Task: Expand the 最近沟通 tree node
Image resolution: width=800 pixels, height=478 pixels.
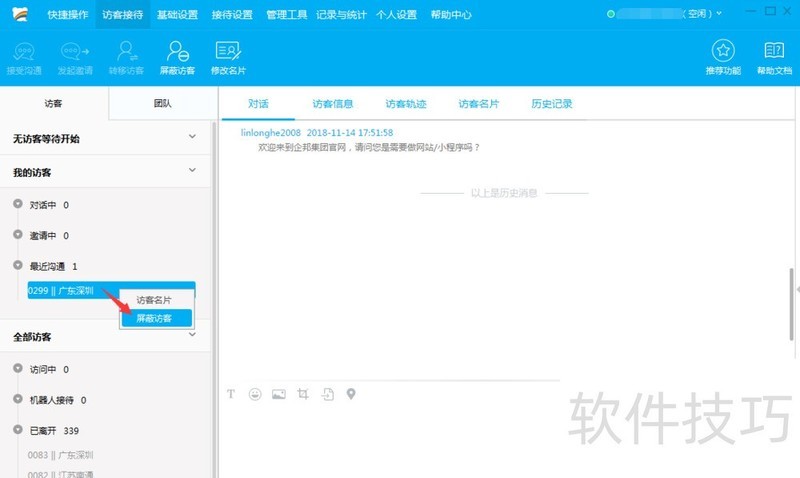Action: pyautogui.click(x=17, y=266)
